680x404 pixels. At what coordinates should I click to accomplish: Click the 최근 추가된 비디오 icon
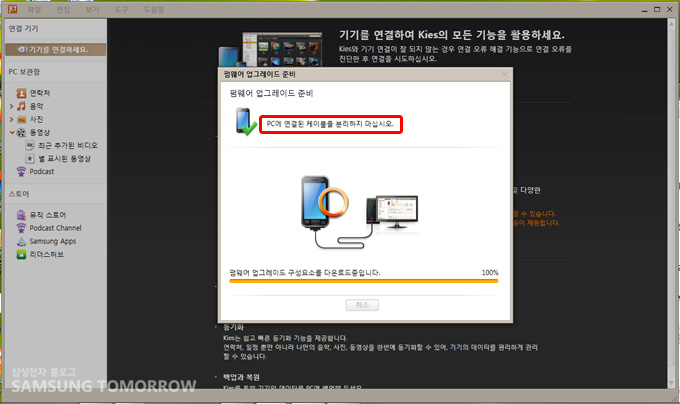[29, 145]
